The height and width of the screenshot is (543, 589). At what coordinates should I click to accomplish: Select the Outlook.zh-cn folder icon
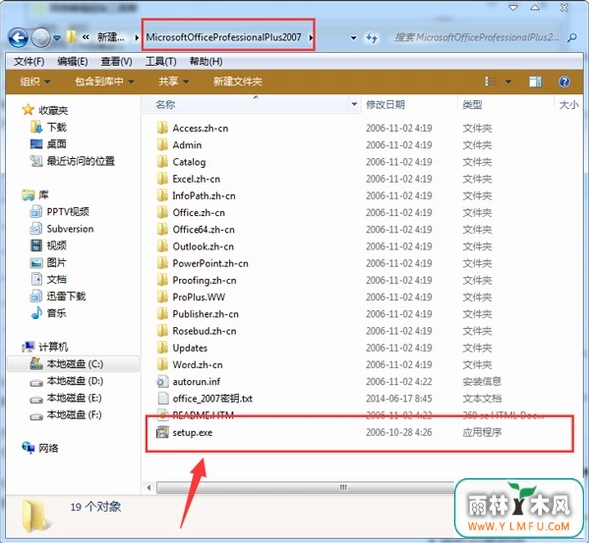pyautogui.click(x=162, y=246)
